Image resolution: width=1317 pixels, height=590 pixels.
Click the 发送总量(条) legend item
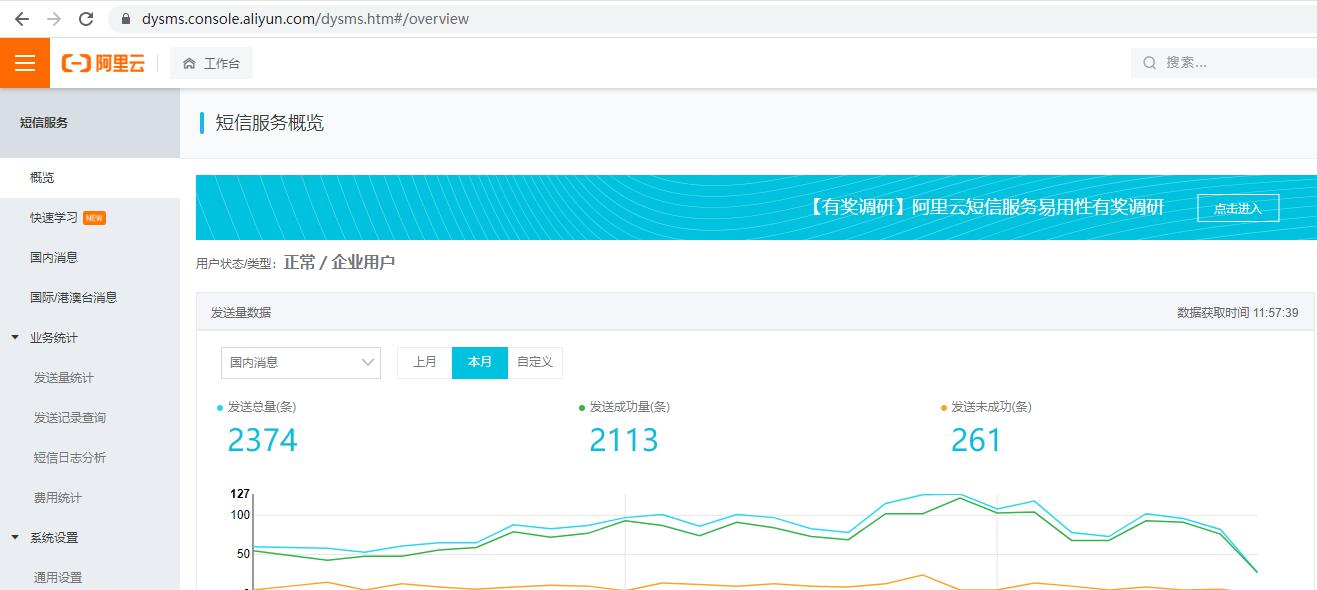click(256, 407)
